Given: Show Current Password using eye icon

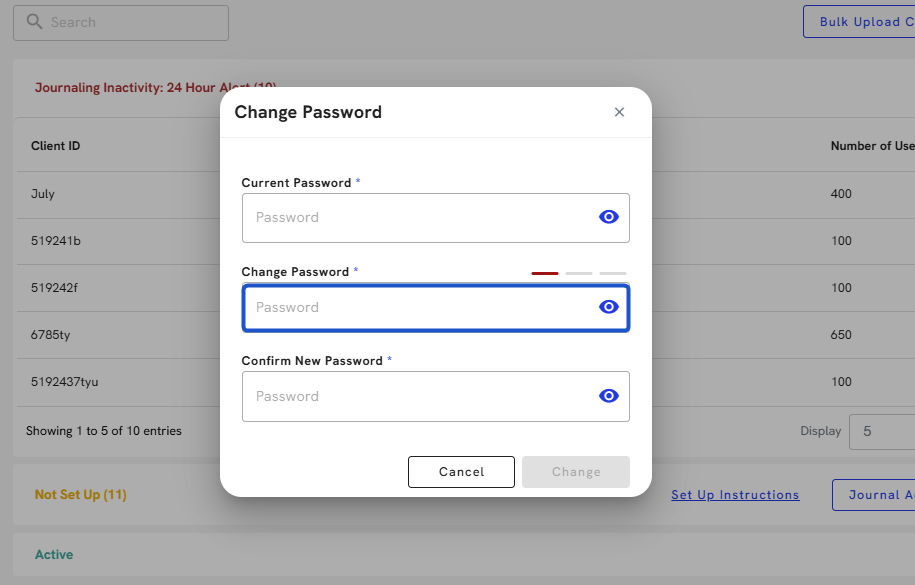Looking at the screenshot, I should tap(608, 217).
